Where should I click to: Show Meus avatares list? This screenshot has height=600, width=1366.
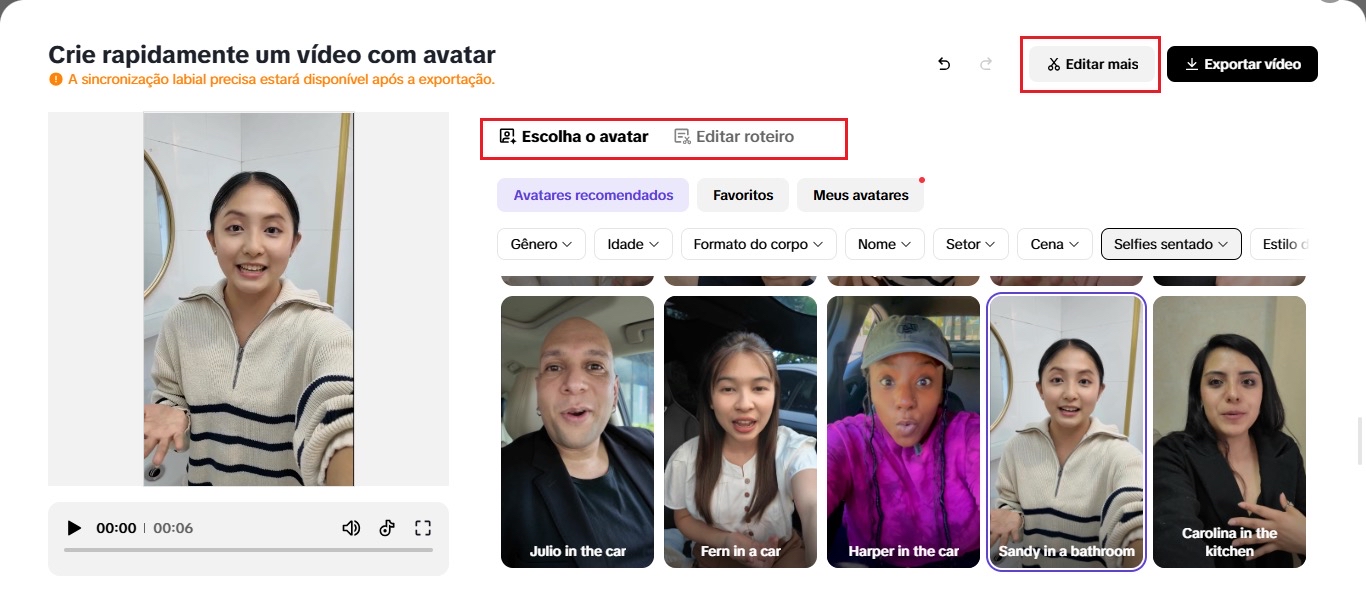point(860,195)
